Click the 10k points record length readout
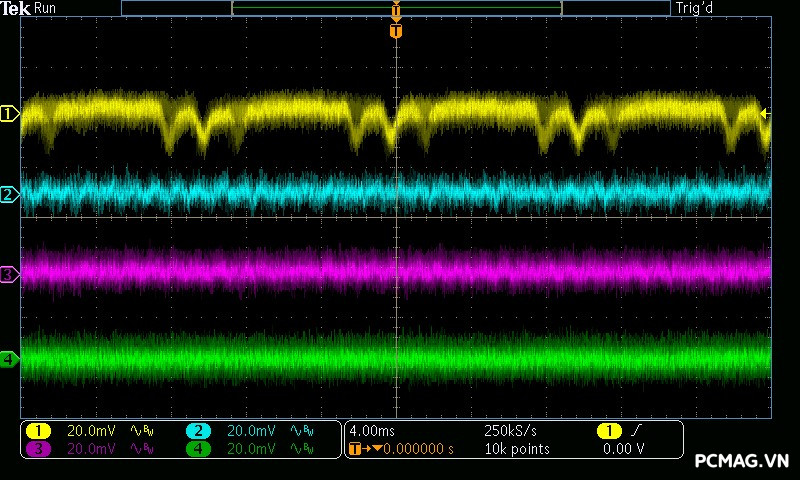Viewport: 800px width, 480px height. tap(516, 449)
